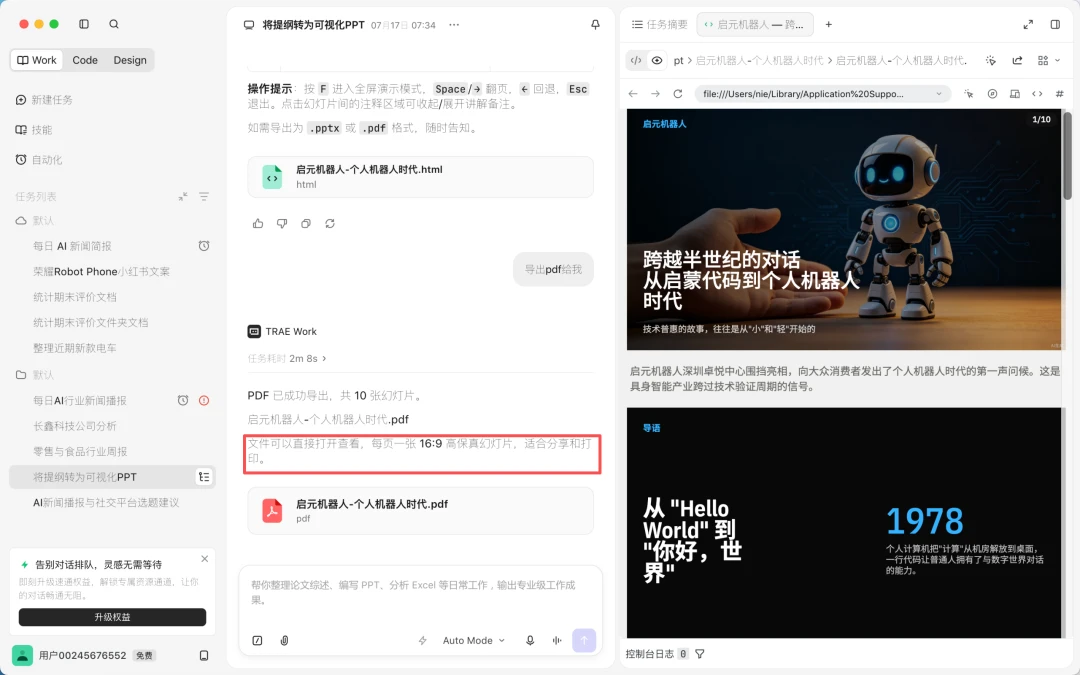Close the upgrade promotion card
Screen dimensions: 1080x675
pyautogui.click(x=205, y=559)
